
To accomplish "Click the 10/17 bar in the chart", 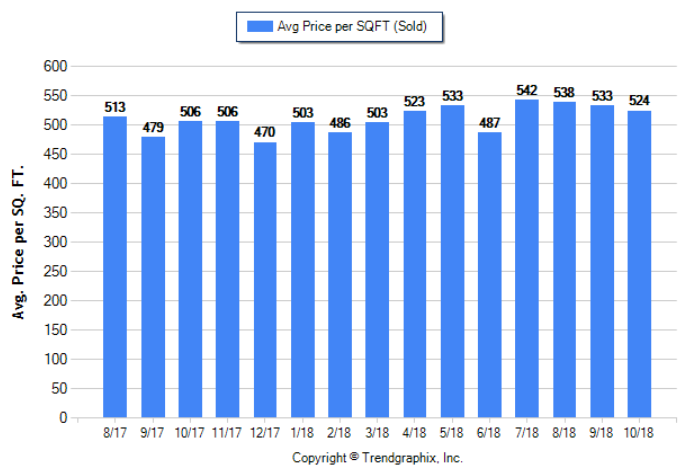I will [190, 269].
